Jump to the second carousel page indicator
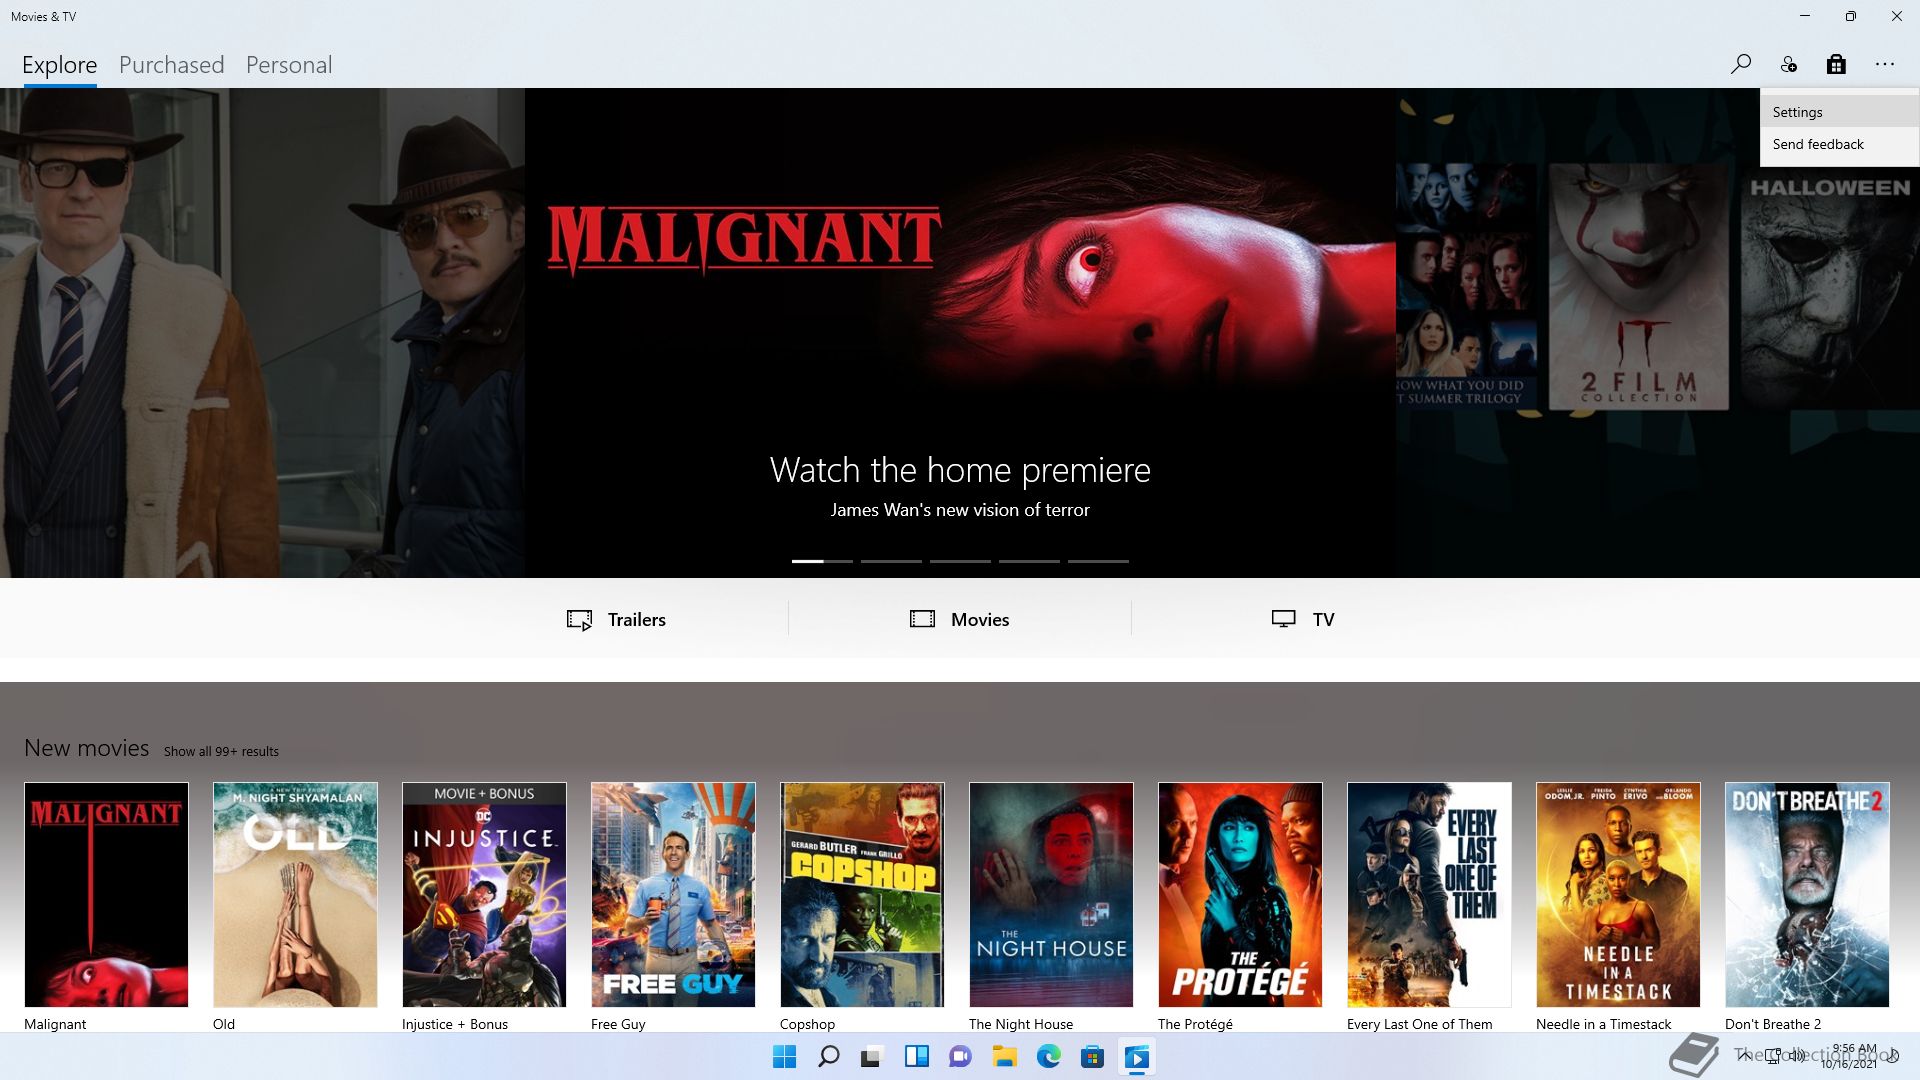Screen dimensions: 1920x1080 891,561
